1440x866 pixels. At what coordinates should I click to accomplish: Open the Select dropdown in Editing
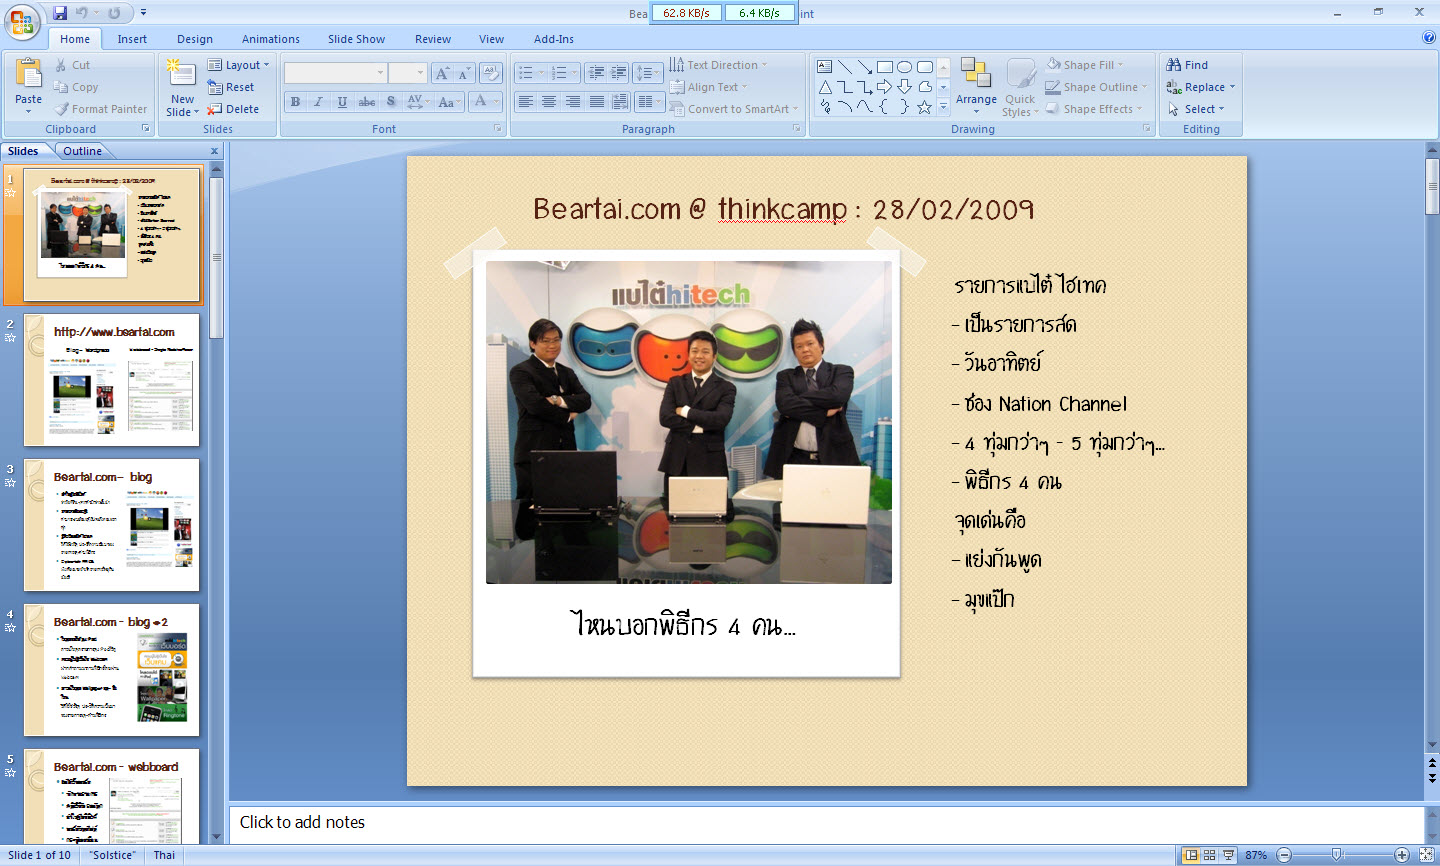[1198, 109]
